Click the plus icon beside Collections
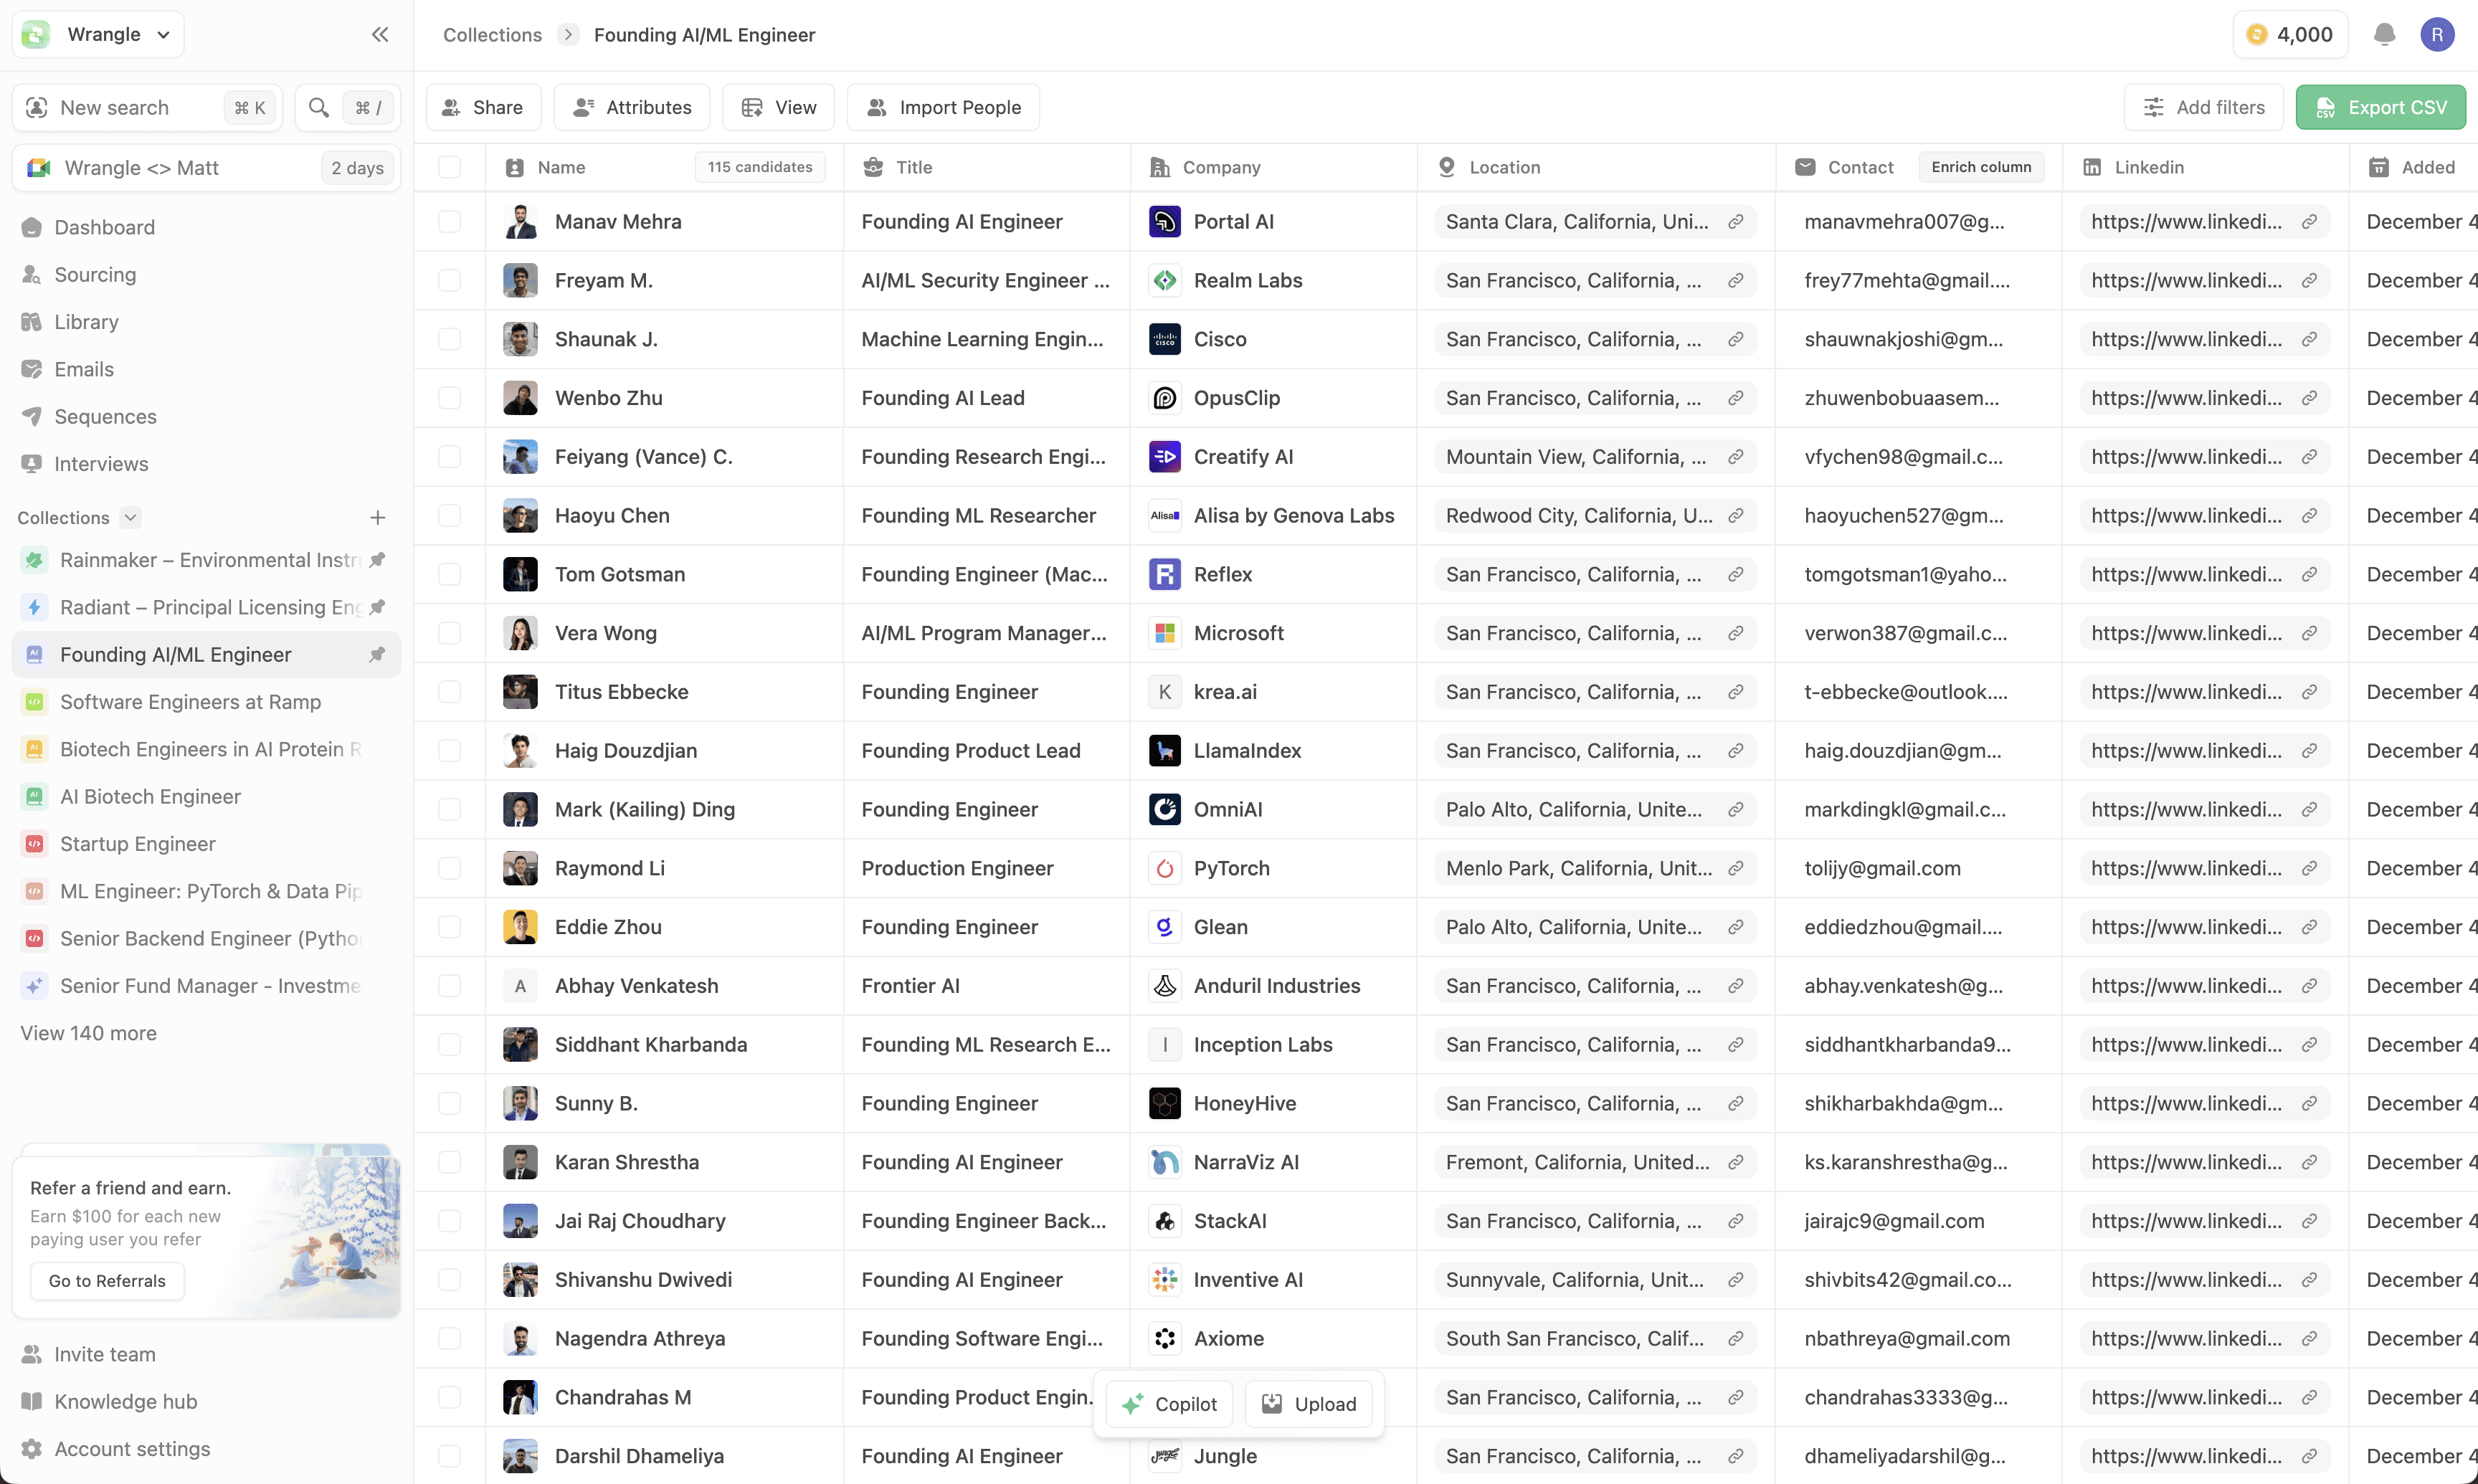The image size is (2478, 1484). coord(377,517)
